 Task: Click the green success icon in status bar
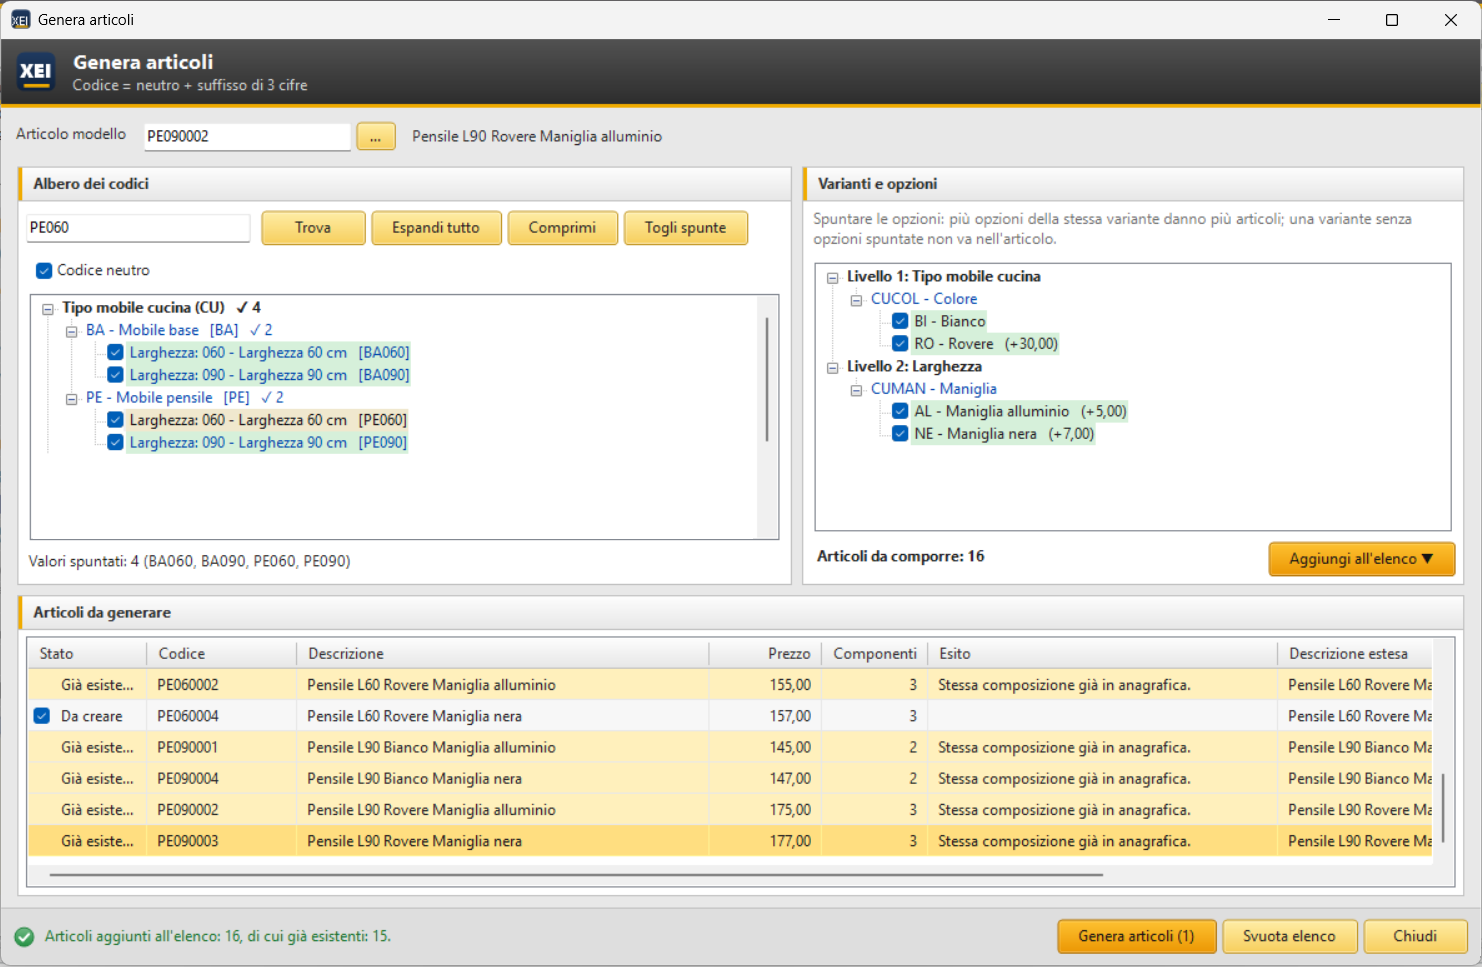(x=24, y=937)
